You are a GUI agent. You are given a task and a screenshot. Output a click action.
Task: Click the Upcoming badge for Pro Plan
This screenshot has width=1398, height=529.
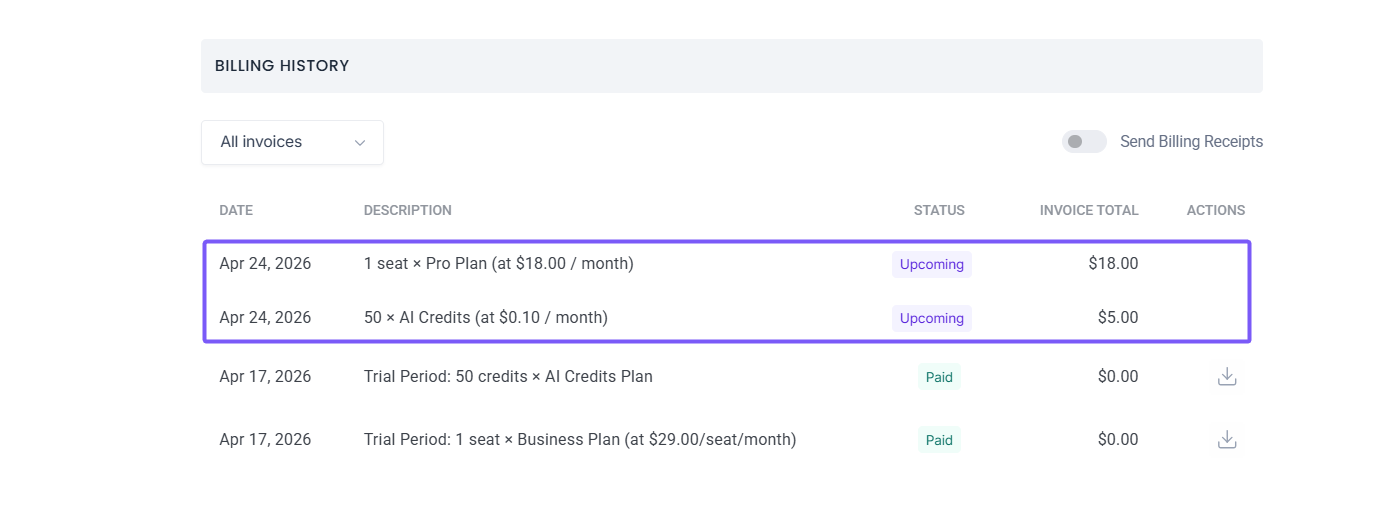[931, 265]
